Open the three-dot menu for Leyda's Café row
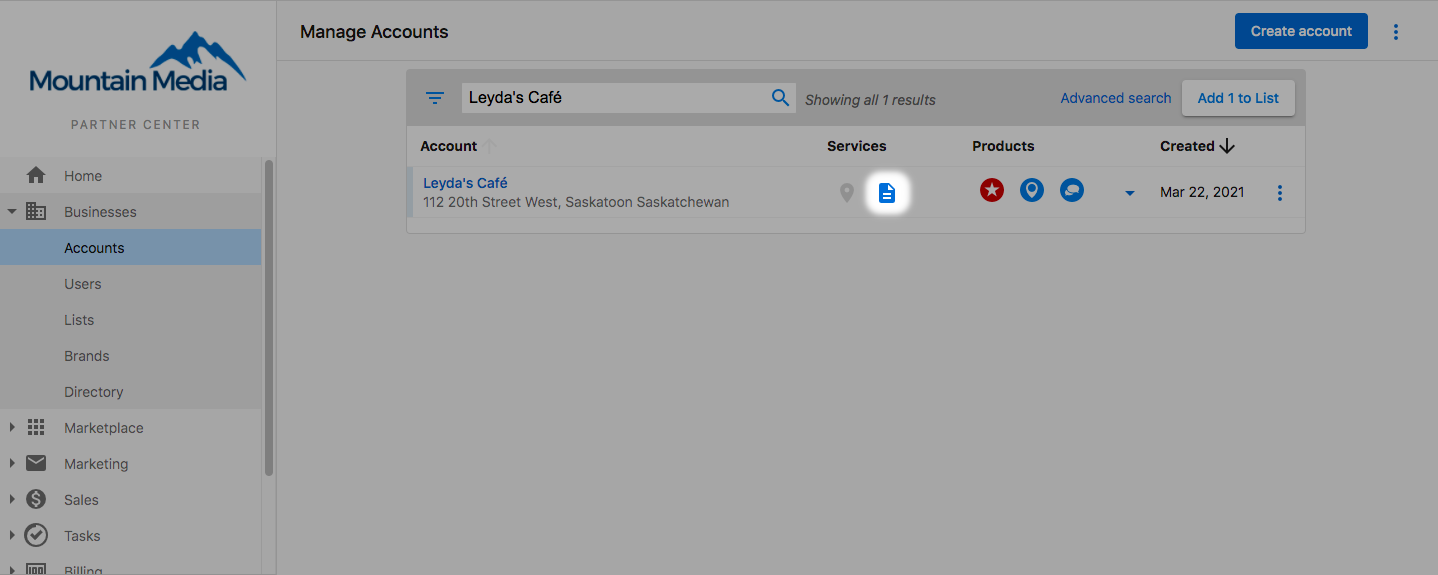Screen dimensions: 1438x575 [1279, 193]
